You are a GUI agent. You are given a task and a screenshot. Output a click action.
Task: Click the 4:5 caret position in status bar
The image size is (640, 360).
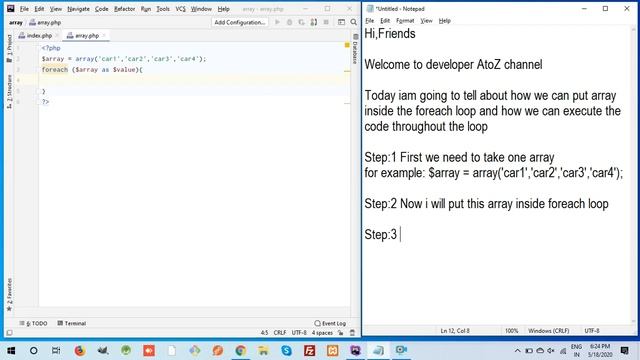(x=264, y=333)
